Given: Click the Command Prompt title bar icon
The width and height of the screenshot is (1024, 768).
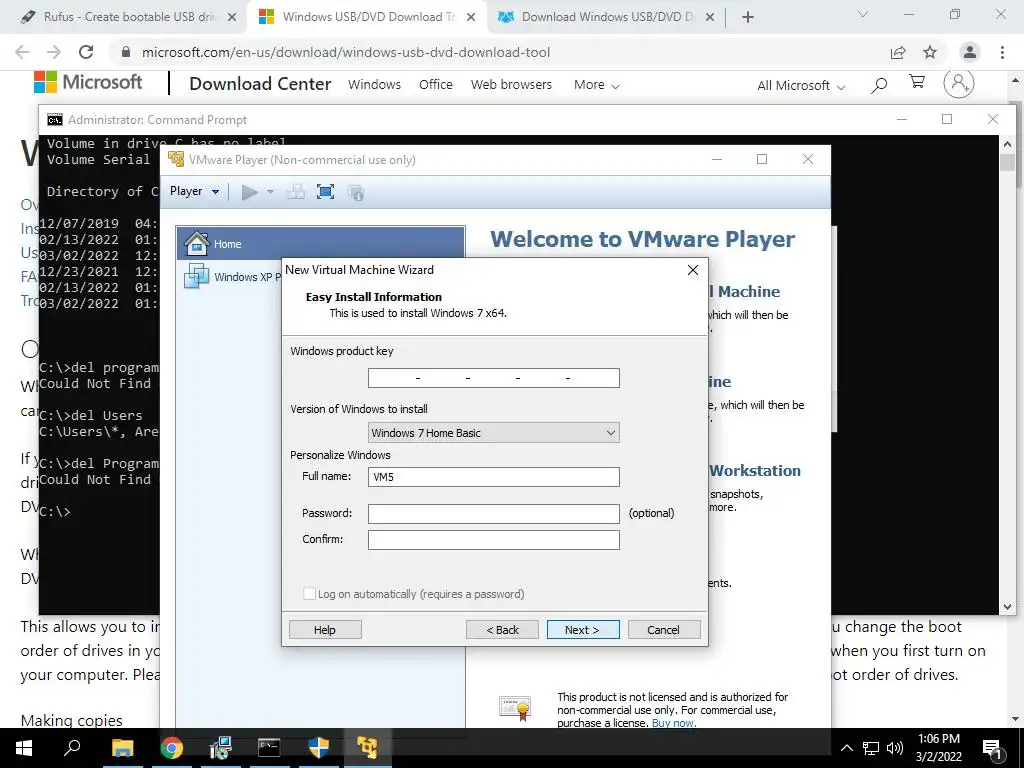Looking at the screenshot, I should (x=55, y=120).
